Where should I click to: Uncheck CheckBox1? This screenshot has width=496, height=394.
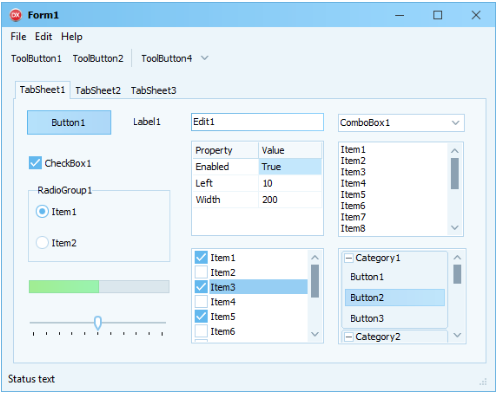[35, 163]
